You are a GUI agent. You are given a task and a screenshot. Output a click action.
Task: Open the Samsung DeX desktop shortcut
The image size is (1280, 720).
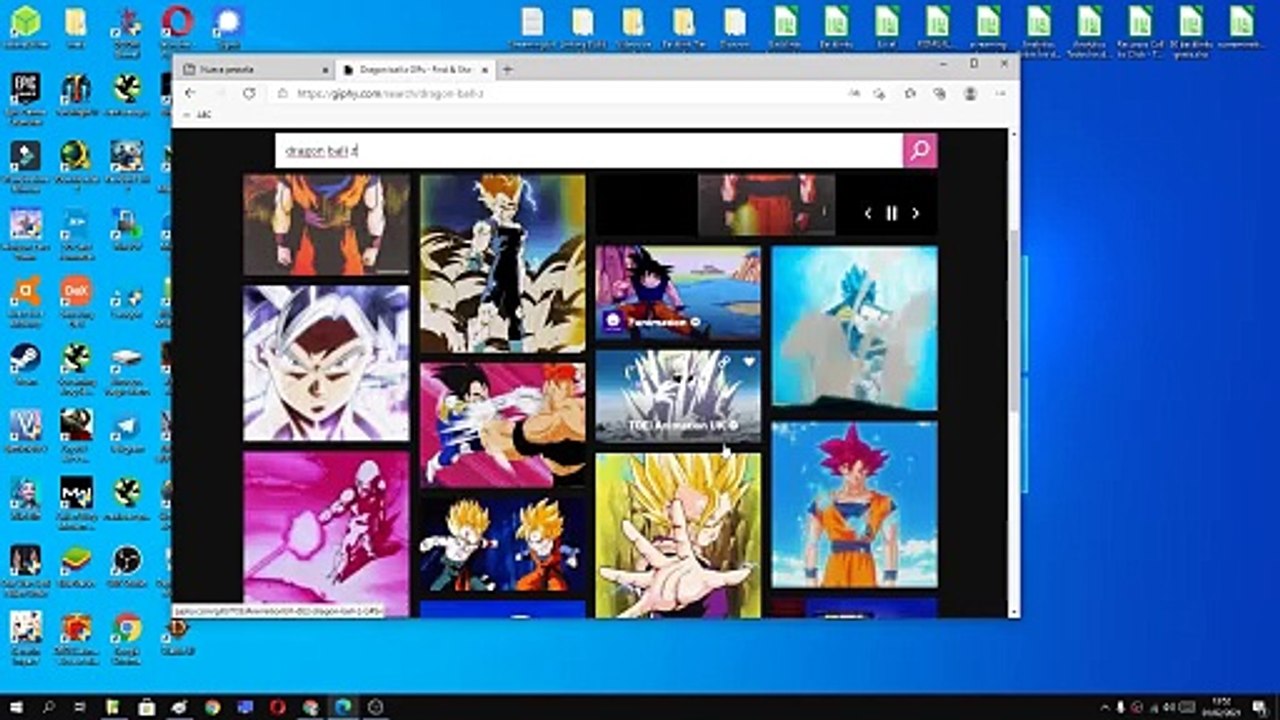coord(76,298)
